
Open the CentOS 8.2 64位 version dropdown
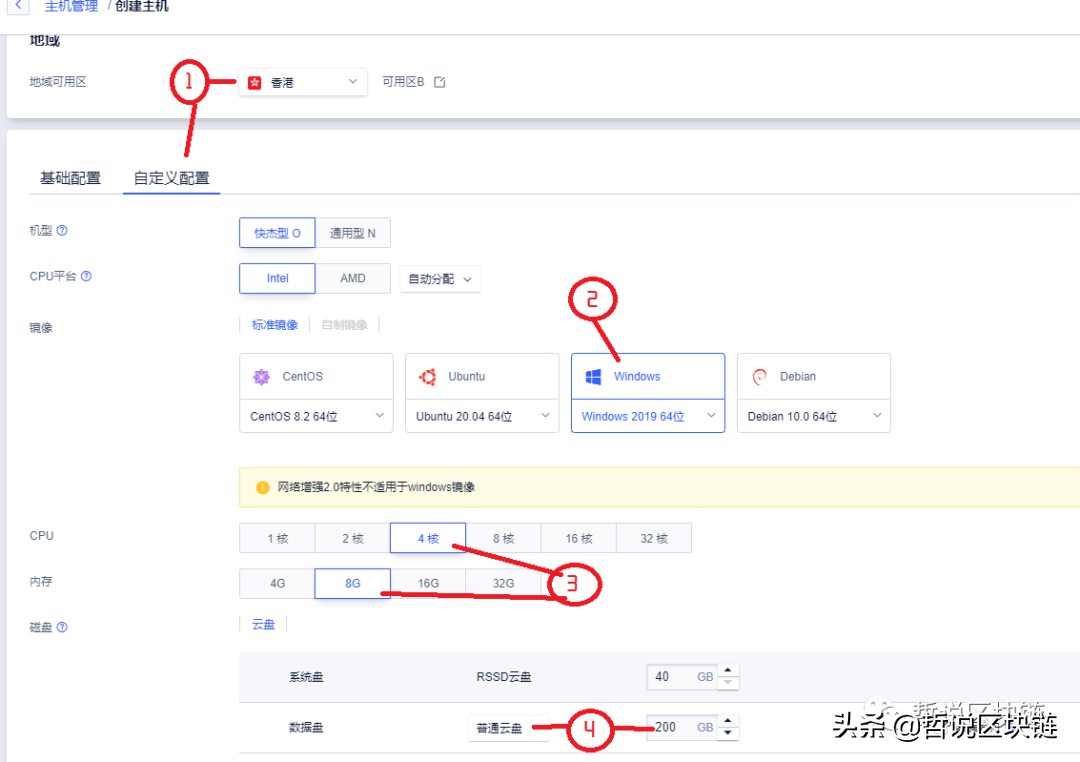click(x=316, y=416)
